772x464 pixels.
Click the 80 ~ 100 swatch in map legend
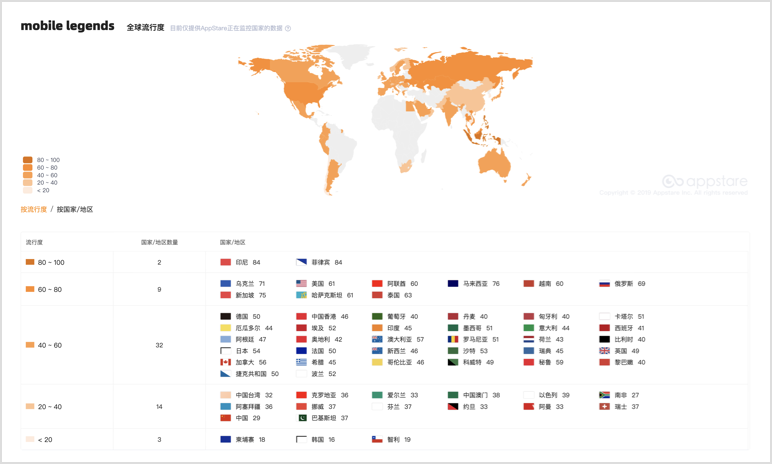[28, 160]
